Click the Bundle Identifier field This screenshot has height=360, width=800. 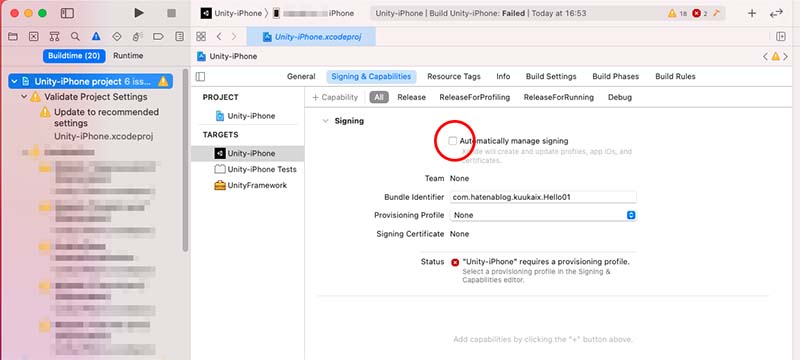[543, 197]
